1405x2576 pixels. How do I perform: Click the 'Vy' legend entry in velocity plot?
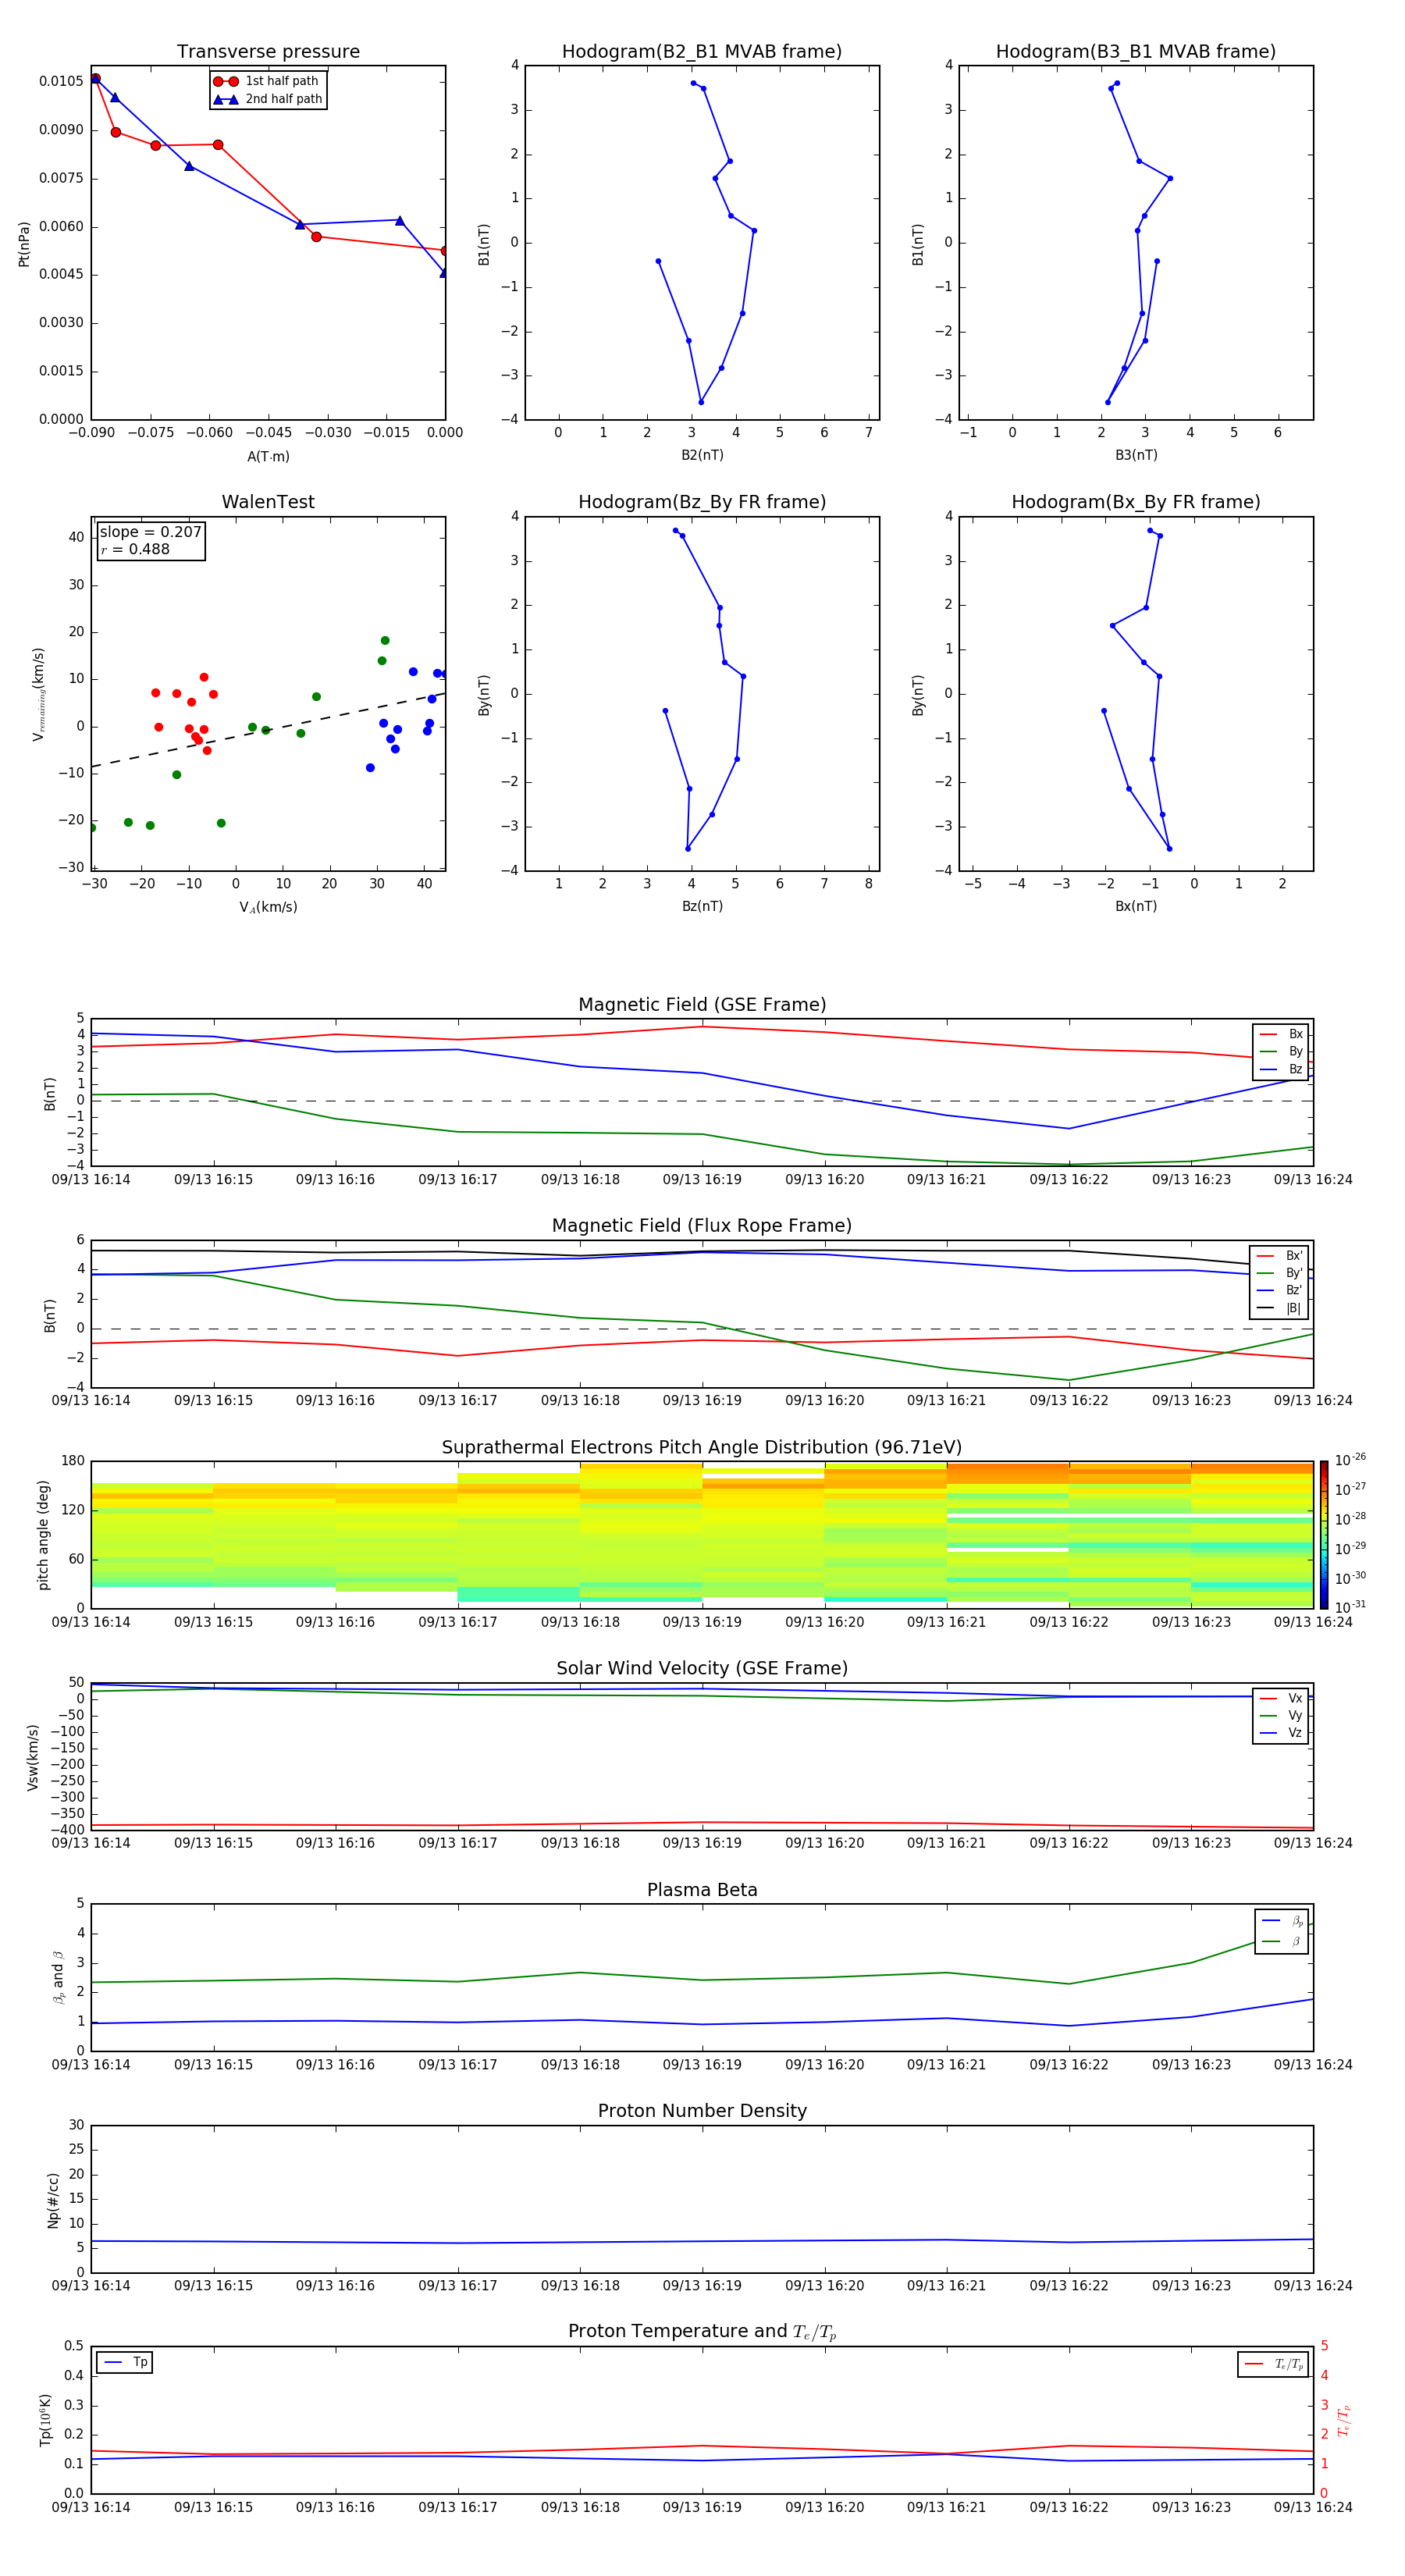(x=1281, y=1715)
